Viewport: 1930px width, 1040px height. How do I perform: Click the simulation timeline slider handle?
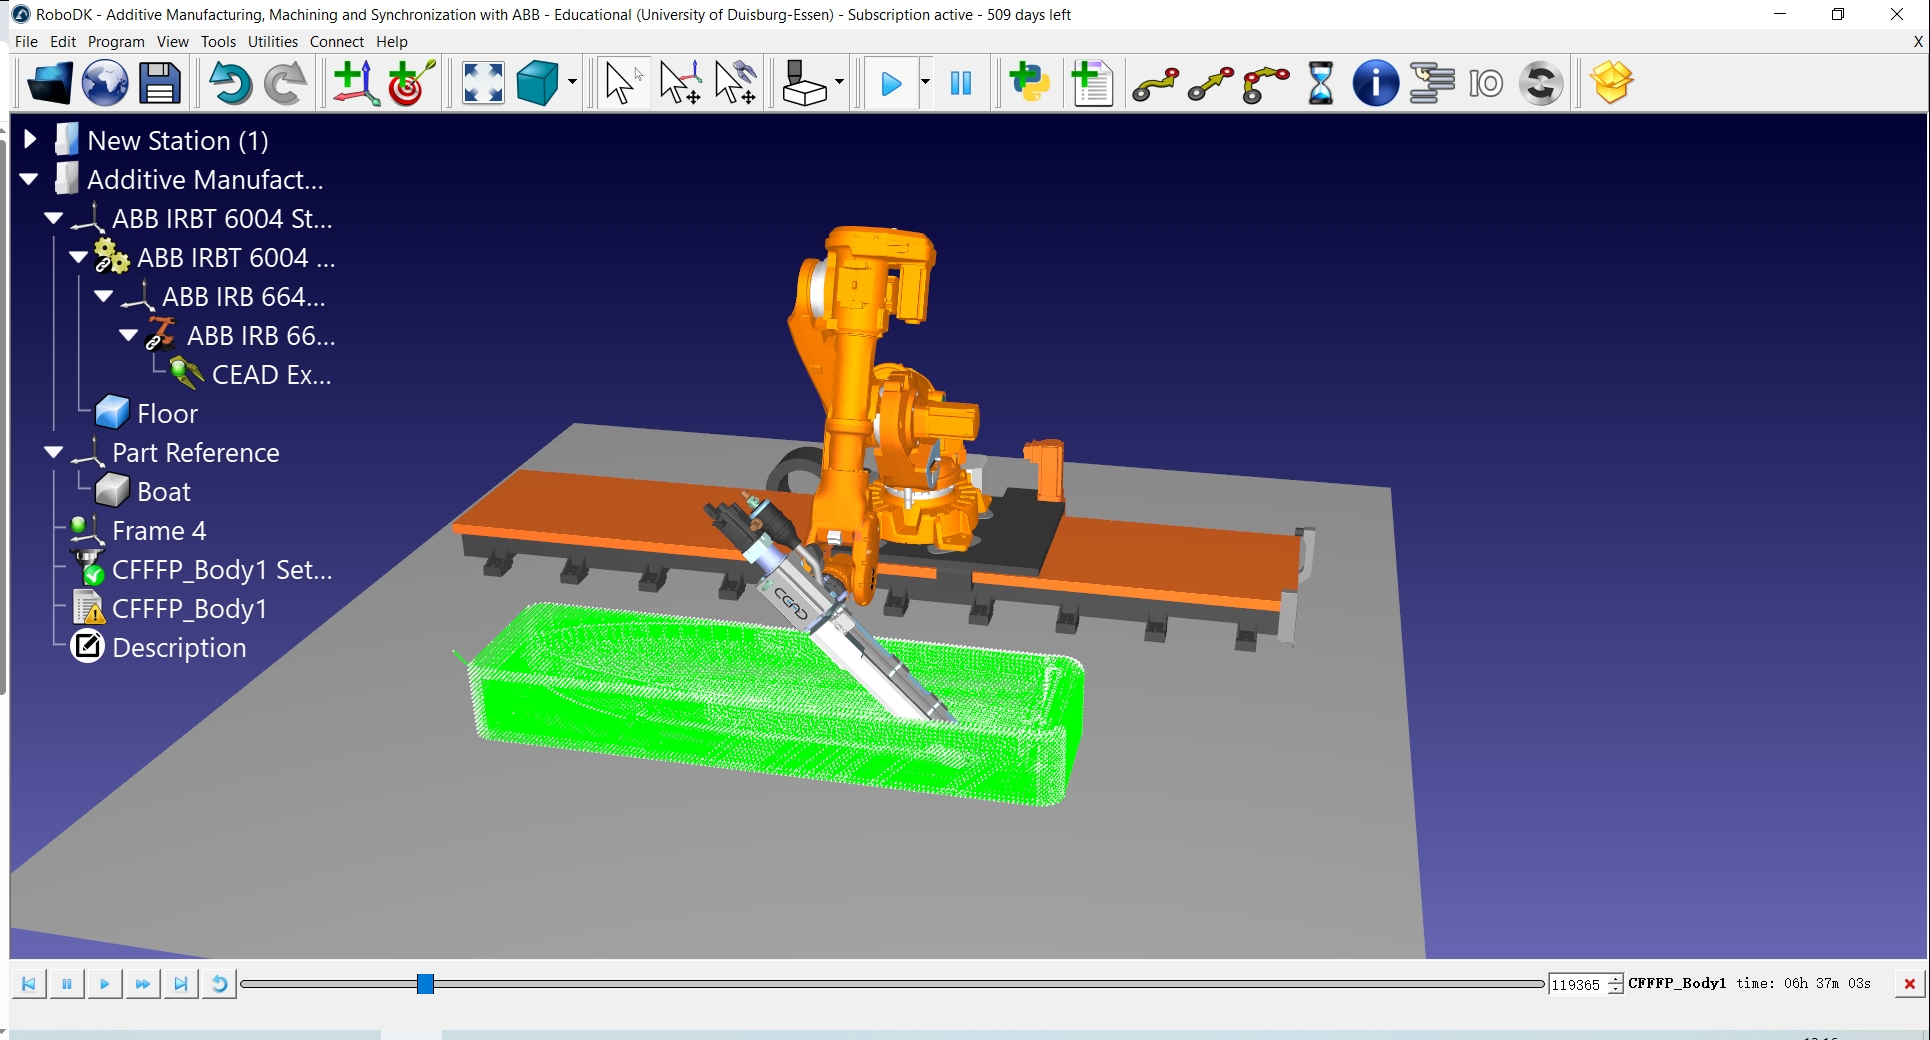click(425, 984)
